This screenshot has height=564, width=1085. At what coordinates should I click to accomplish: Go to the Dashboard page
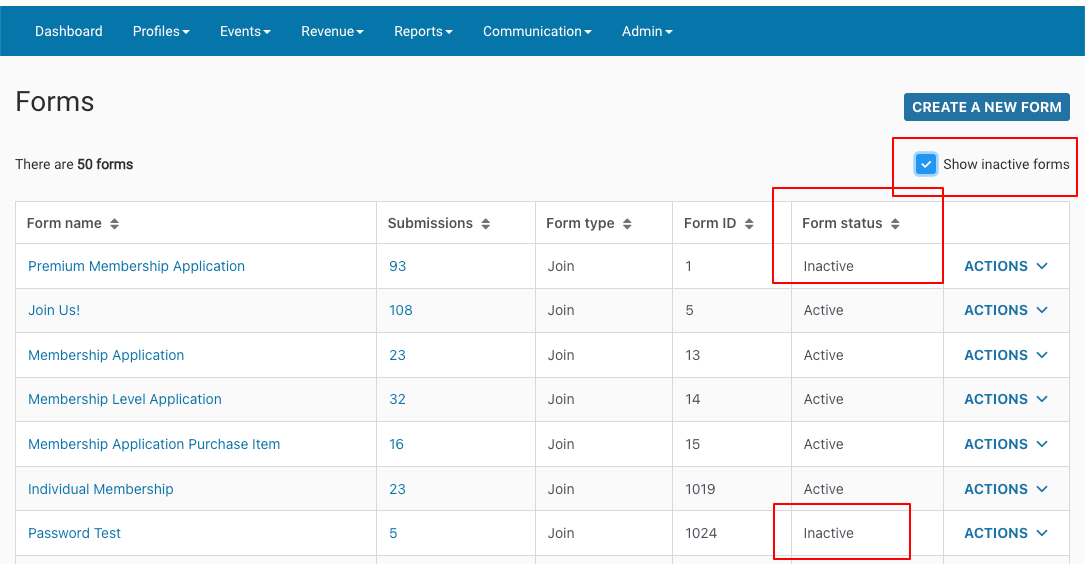pos(69,31)
